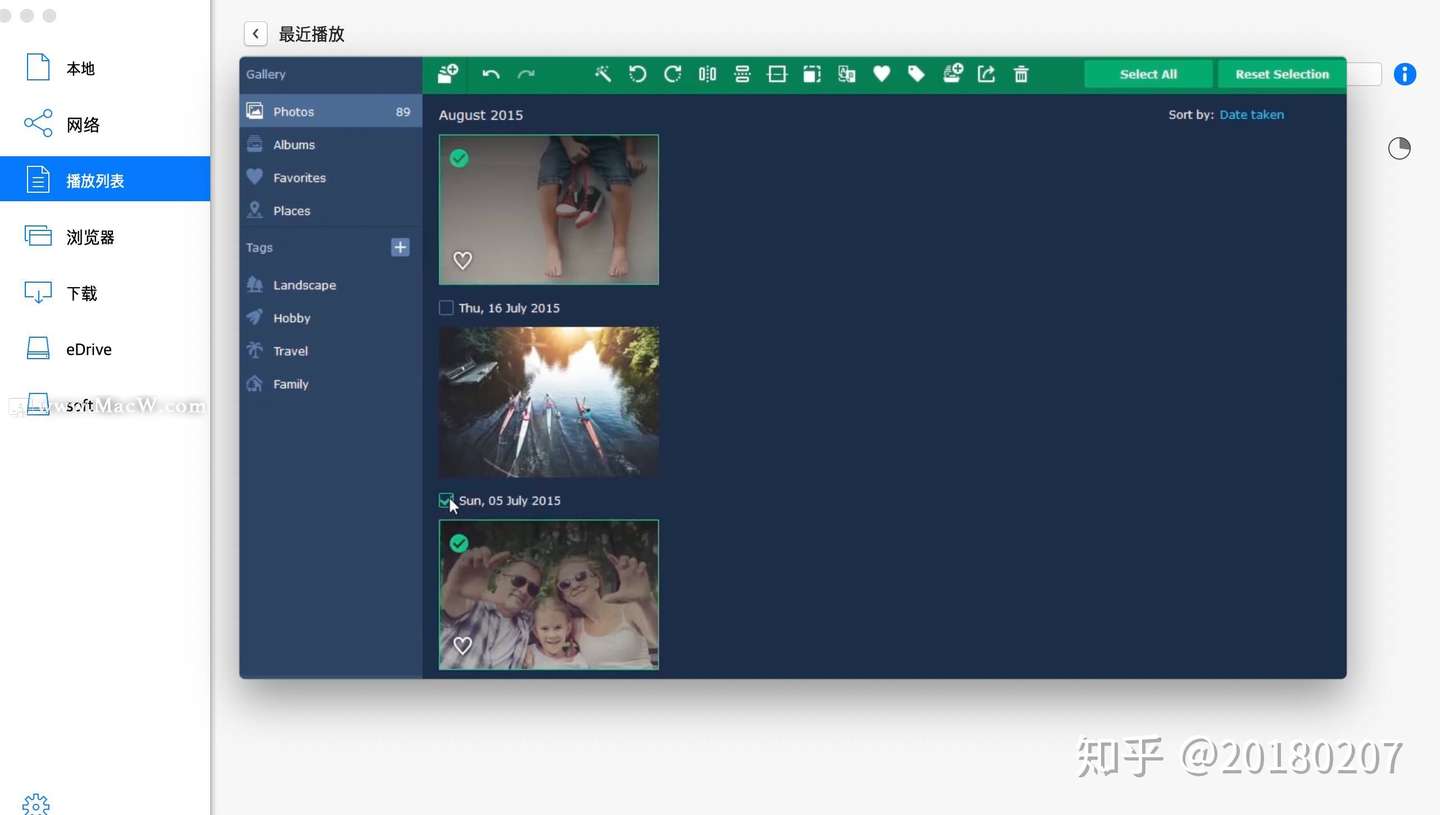Add selected photos to favorites via toolbar heart
The image size is (1440, 815).
tap(881, 74)
